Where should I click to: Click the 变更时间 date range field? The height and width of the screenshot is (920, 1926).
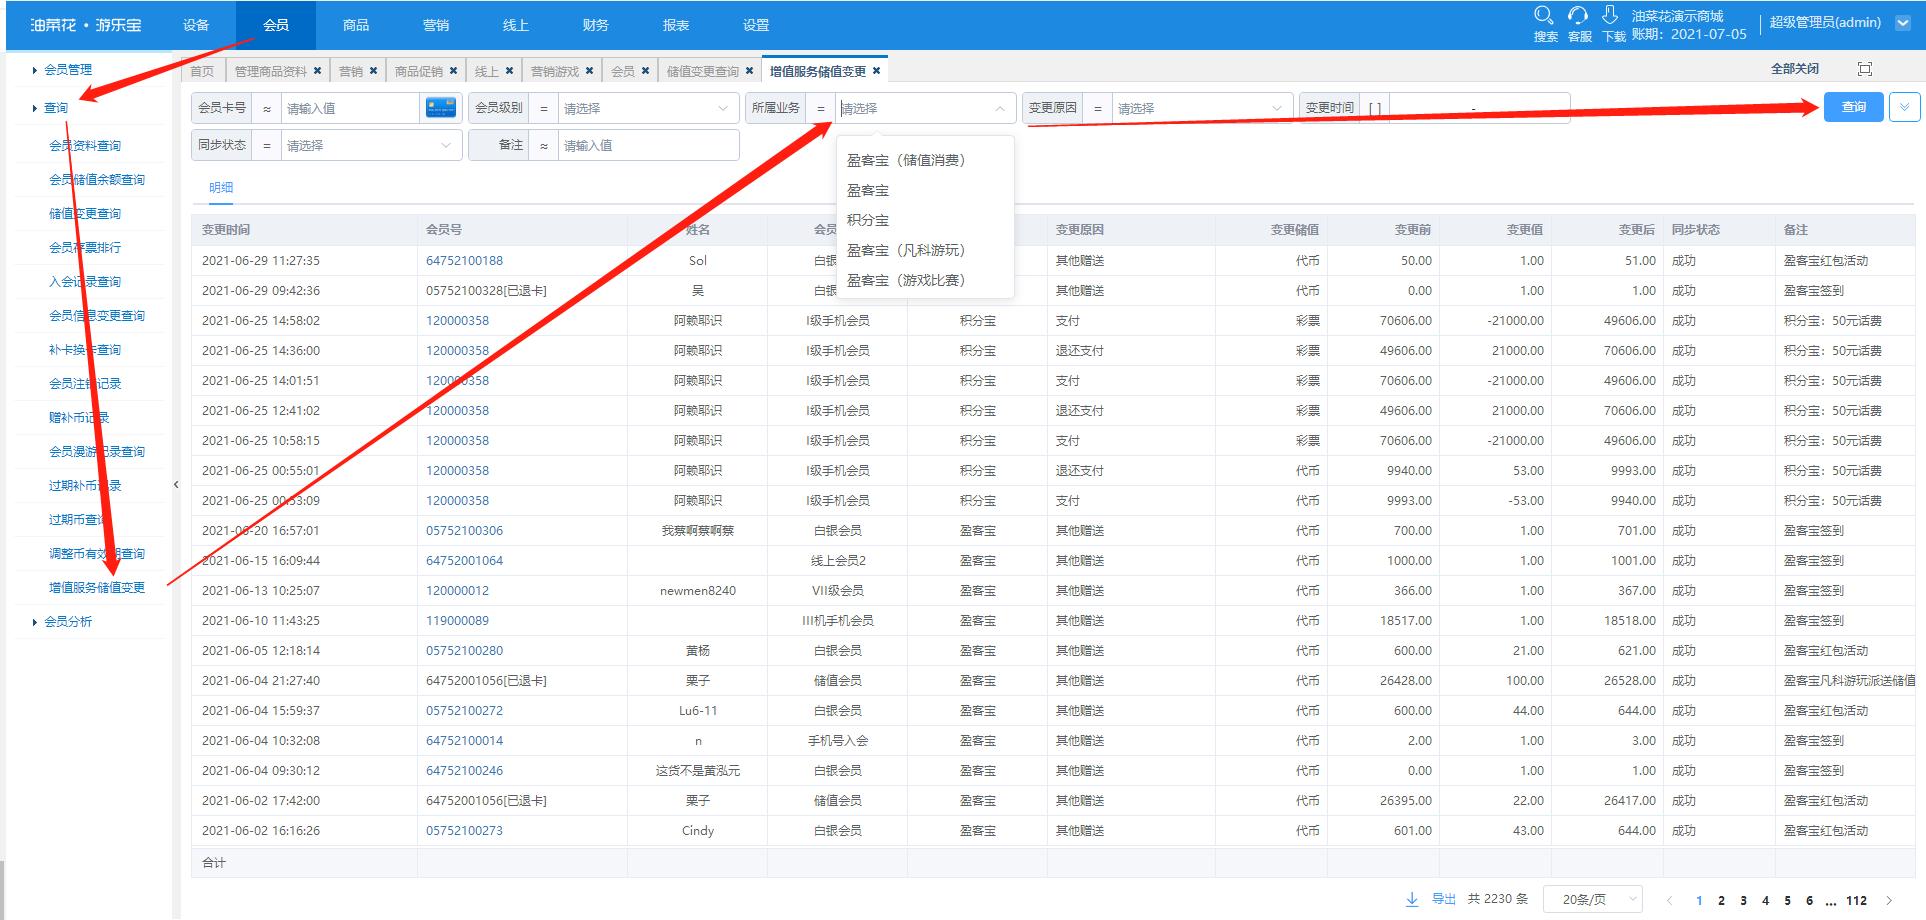[x=1479, y=108]
